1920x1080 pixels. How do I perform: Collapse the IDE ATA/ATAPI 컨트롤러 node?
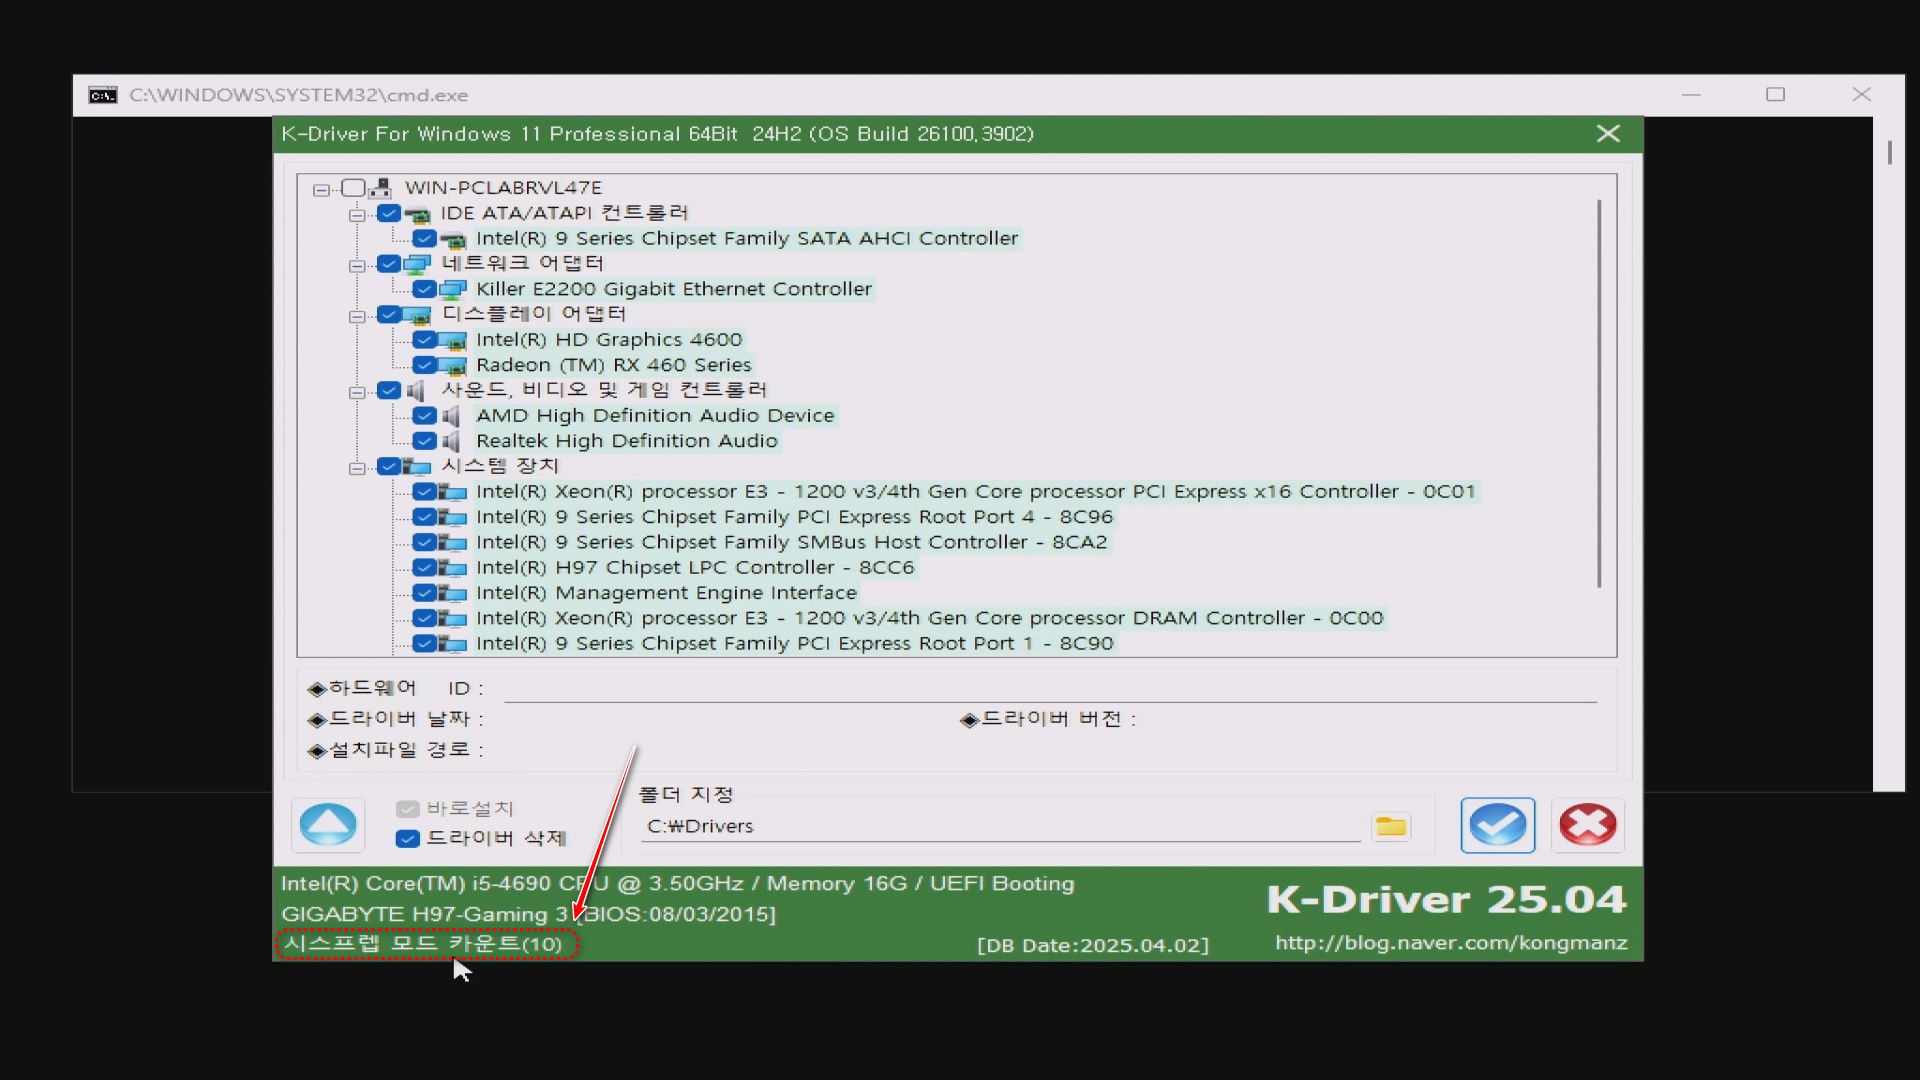tap(356, 214)
